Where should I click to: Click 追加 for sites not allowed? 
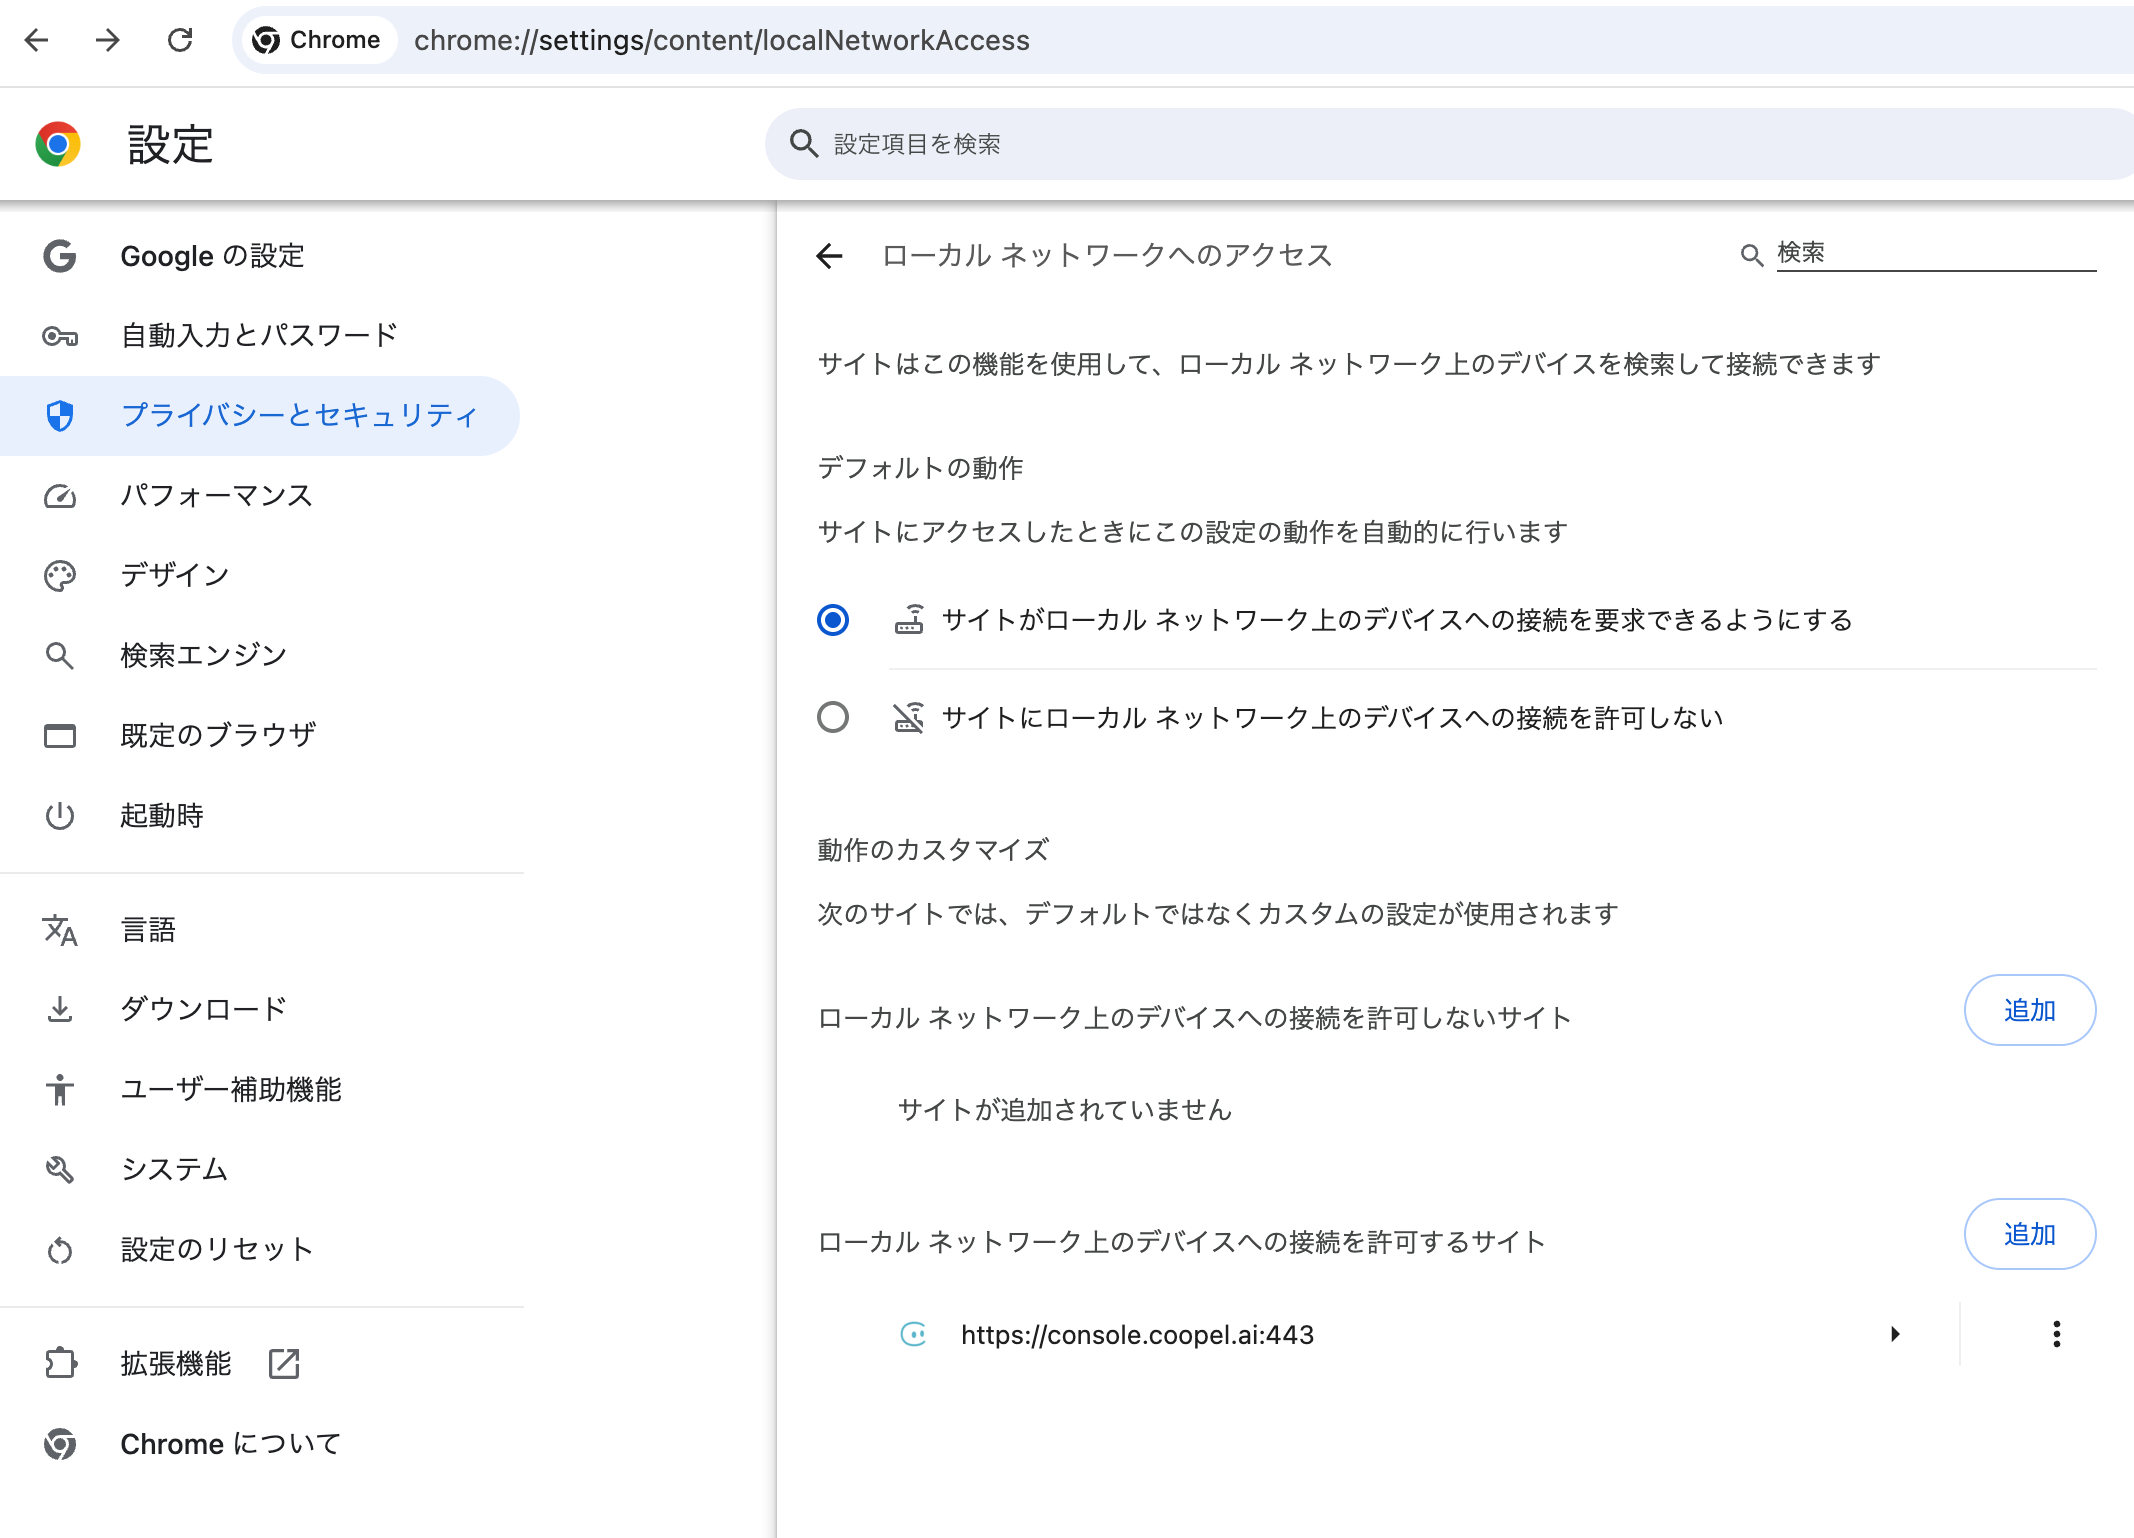tap(2029, 1010)
